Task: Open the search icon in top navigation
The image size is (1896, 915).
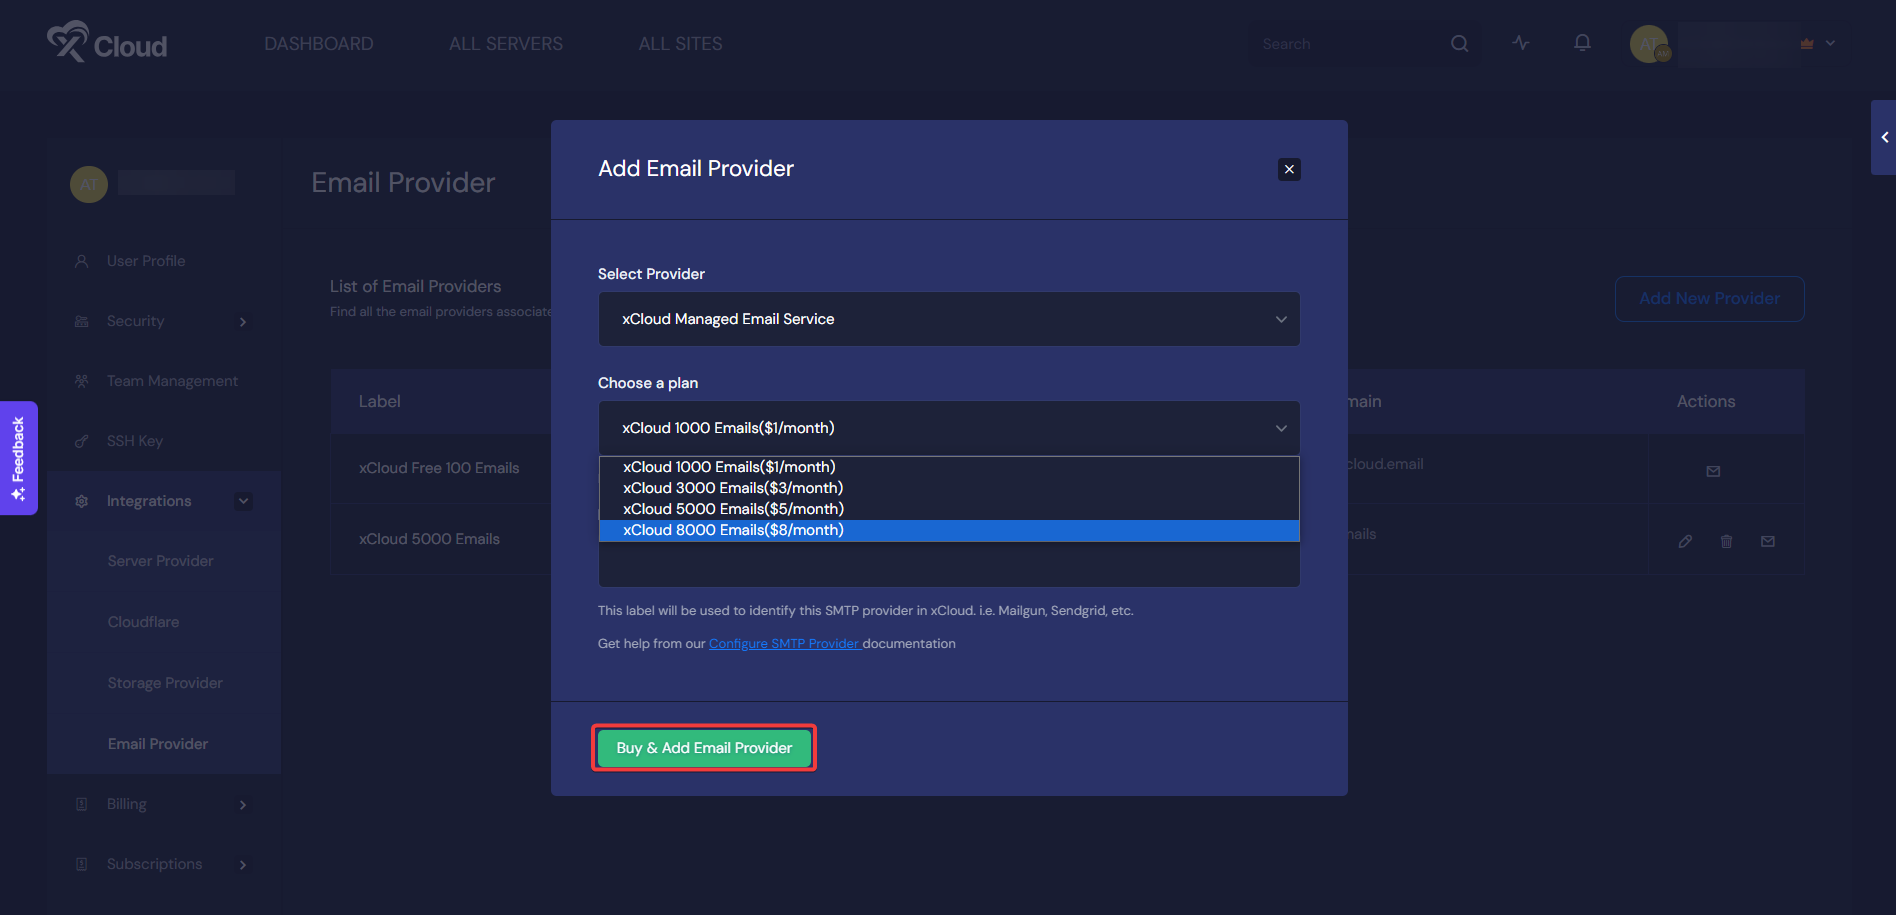Action: [x=1459, y=43]
